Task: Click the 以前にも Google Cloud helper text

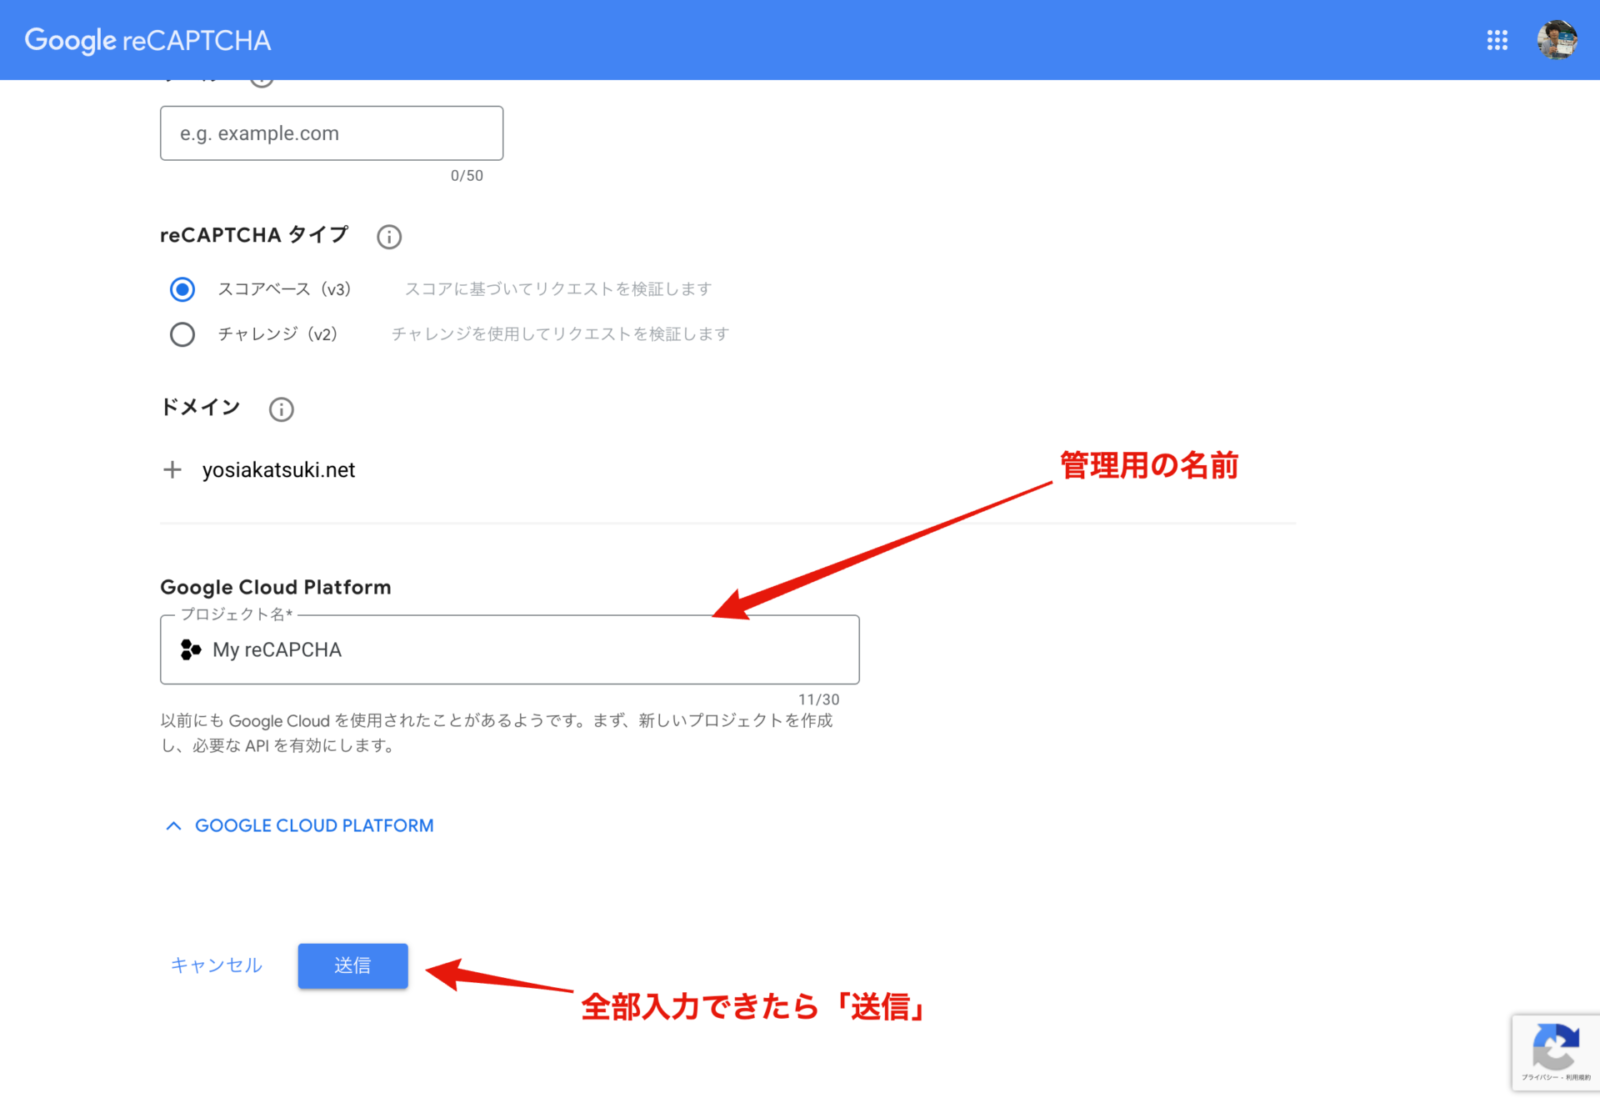Action: tap(497, 733)
